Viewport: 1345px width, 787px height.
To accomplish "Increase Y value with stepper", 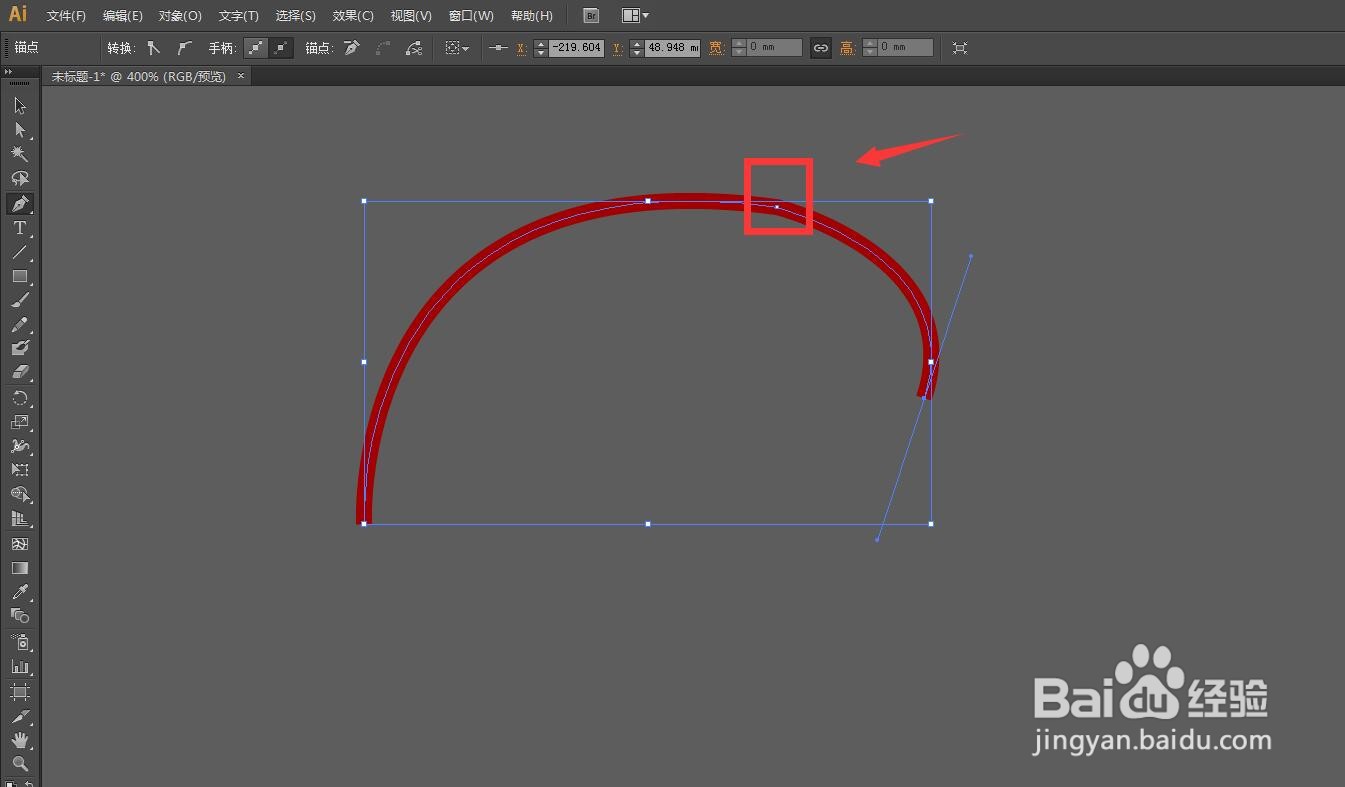I will [x=637, y=44].
